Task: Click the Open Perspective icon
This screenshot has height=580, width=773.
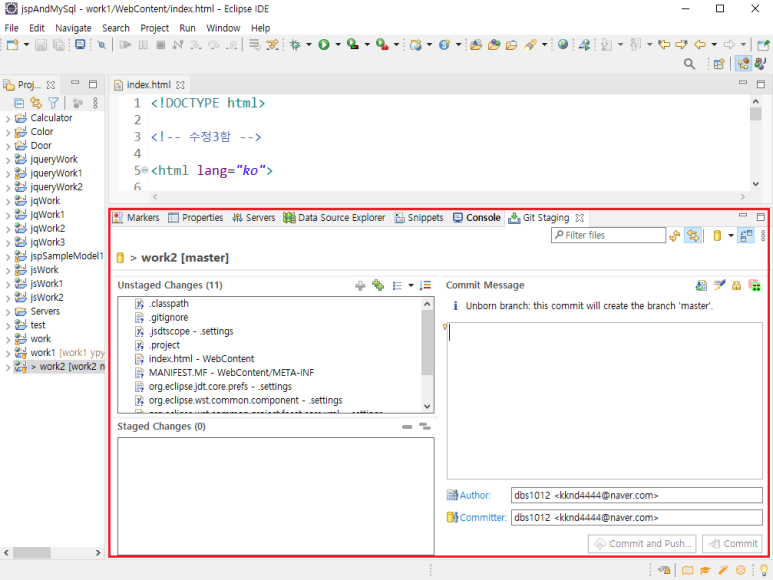Action: [719, 64]
